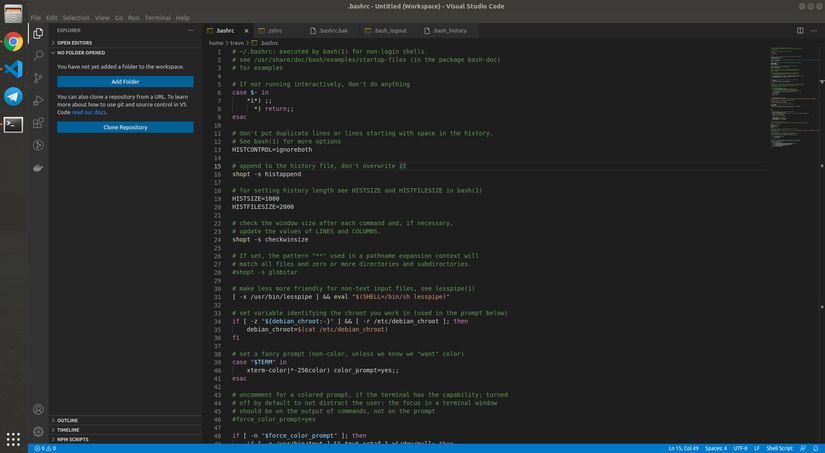Expand the Outline section

67,420
